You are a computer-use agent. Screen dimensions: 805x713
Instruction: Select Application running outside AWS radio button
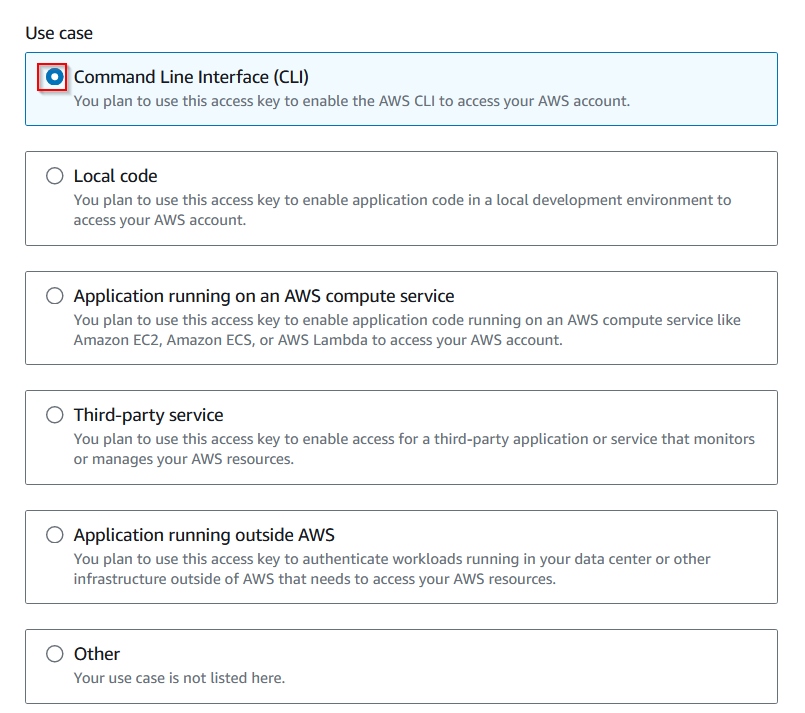tap(54, 535)
